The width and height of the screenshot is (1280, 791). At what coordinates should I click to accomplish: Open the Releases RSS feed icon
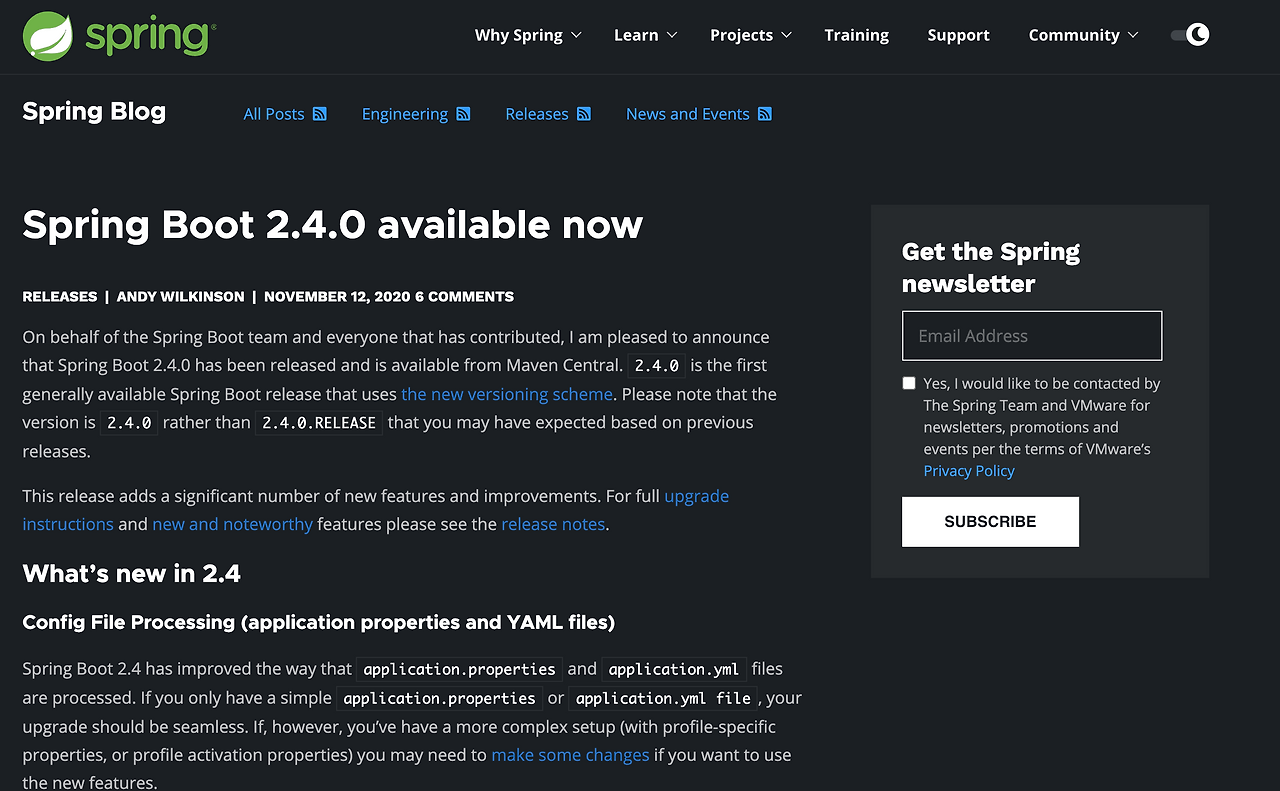[x=584, y=113]
